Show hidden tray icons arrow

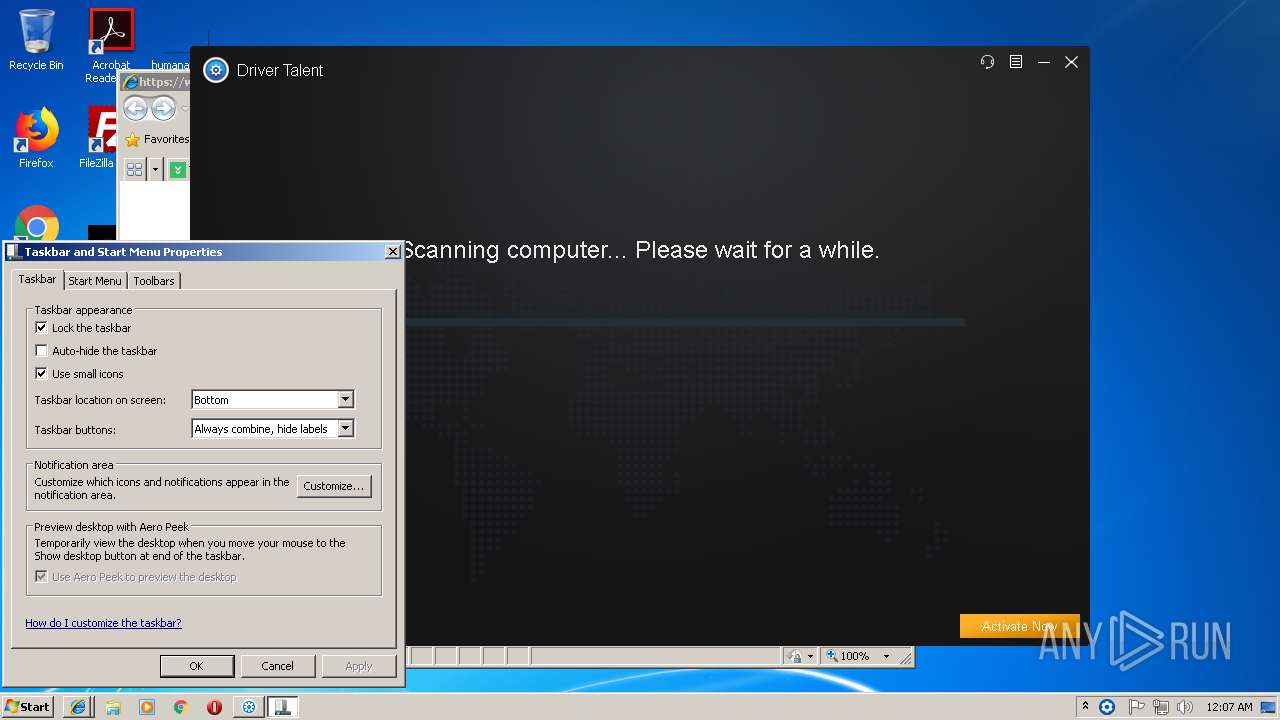coord(1085,707)
